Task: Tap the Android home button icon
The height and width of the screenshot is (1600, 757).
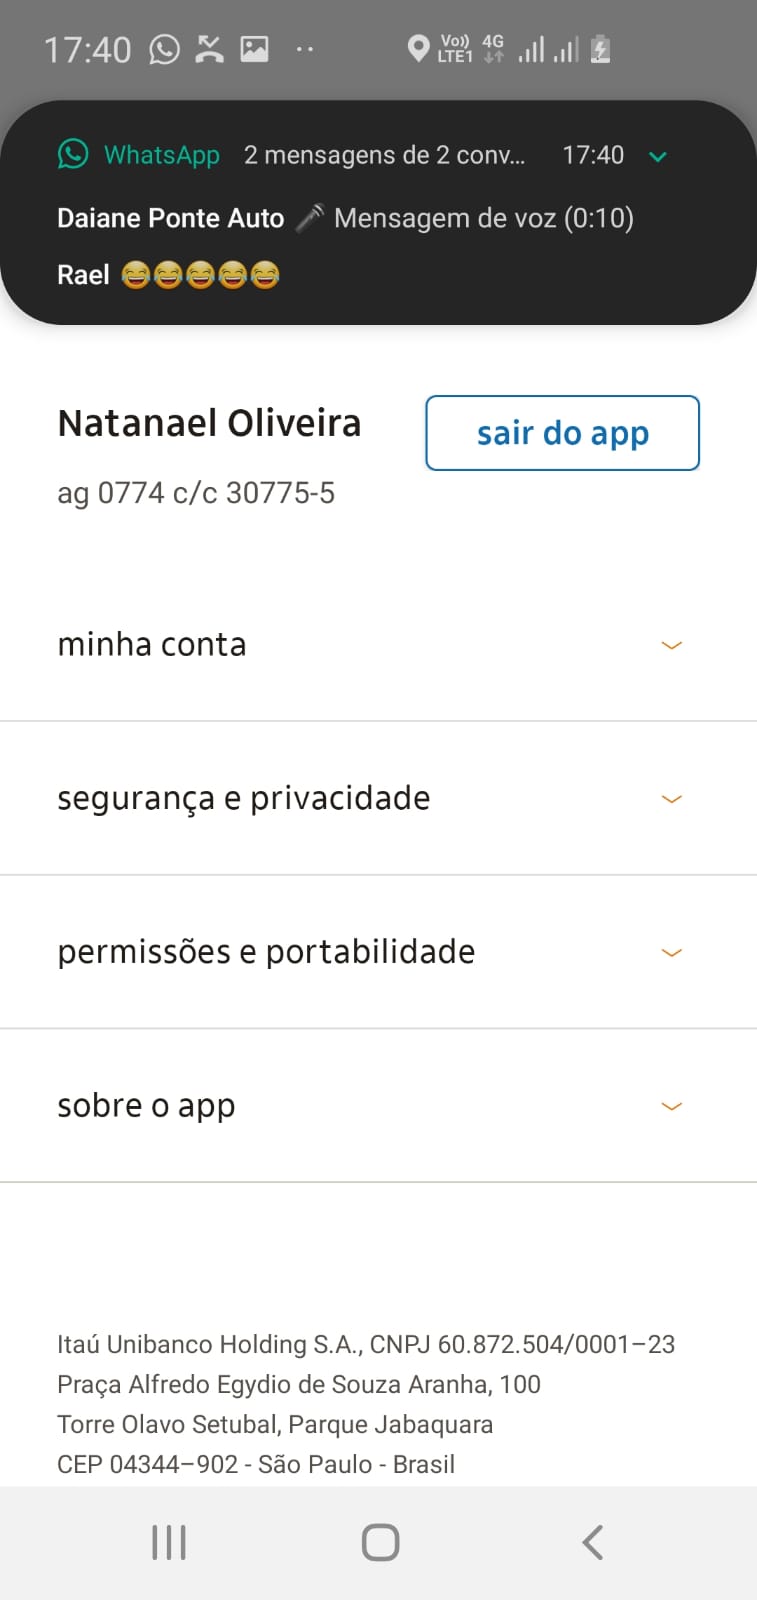Action: [380, 1542]
